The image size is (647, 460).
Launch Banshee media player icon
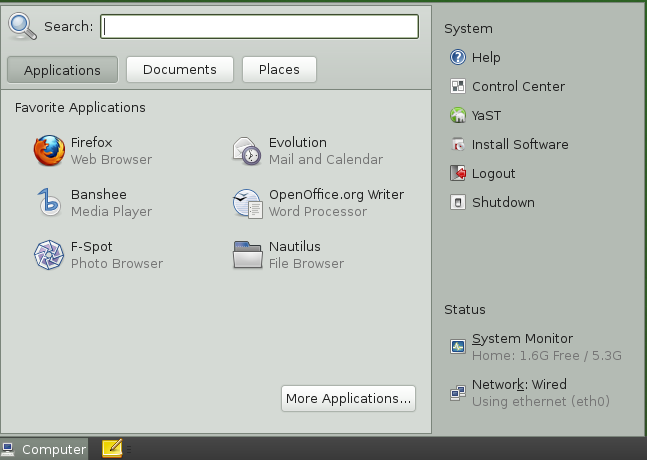49,203
